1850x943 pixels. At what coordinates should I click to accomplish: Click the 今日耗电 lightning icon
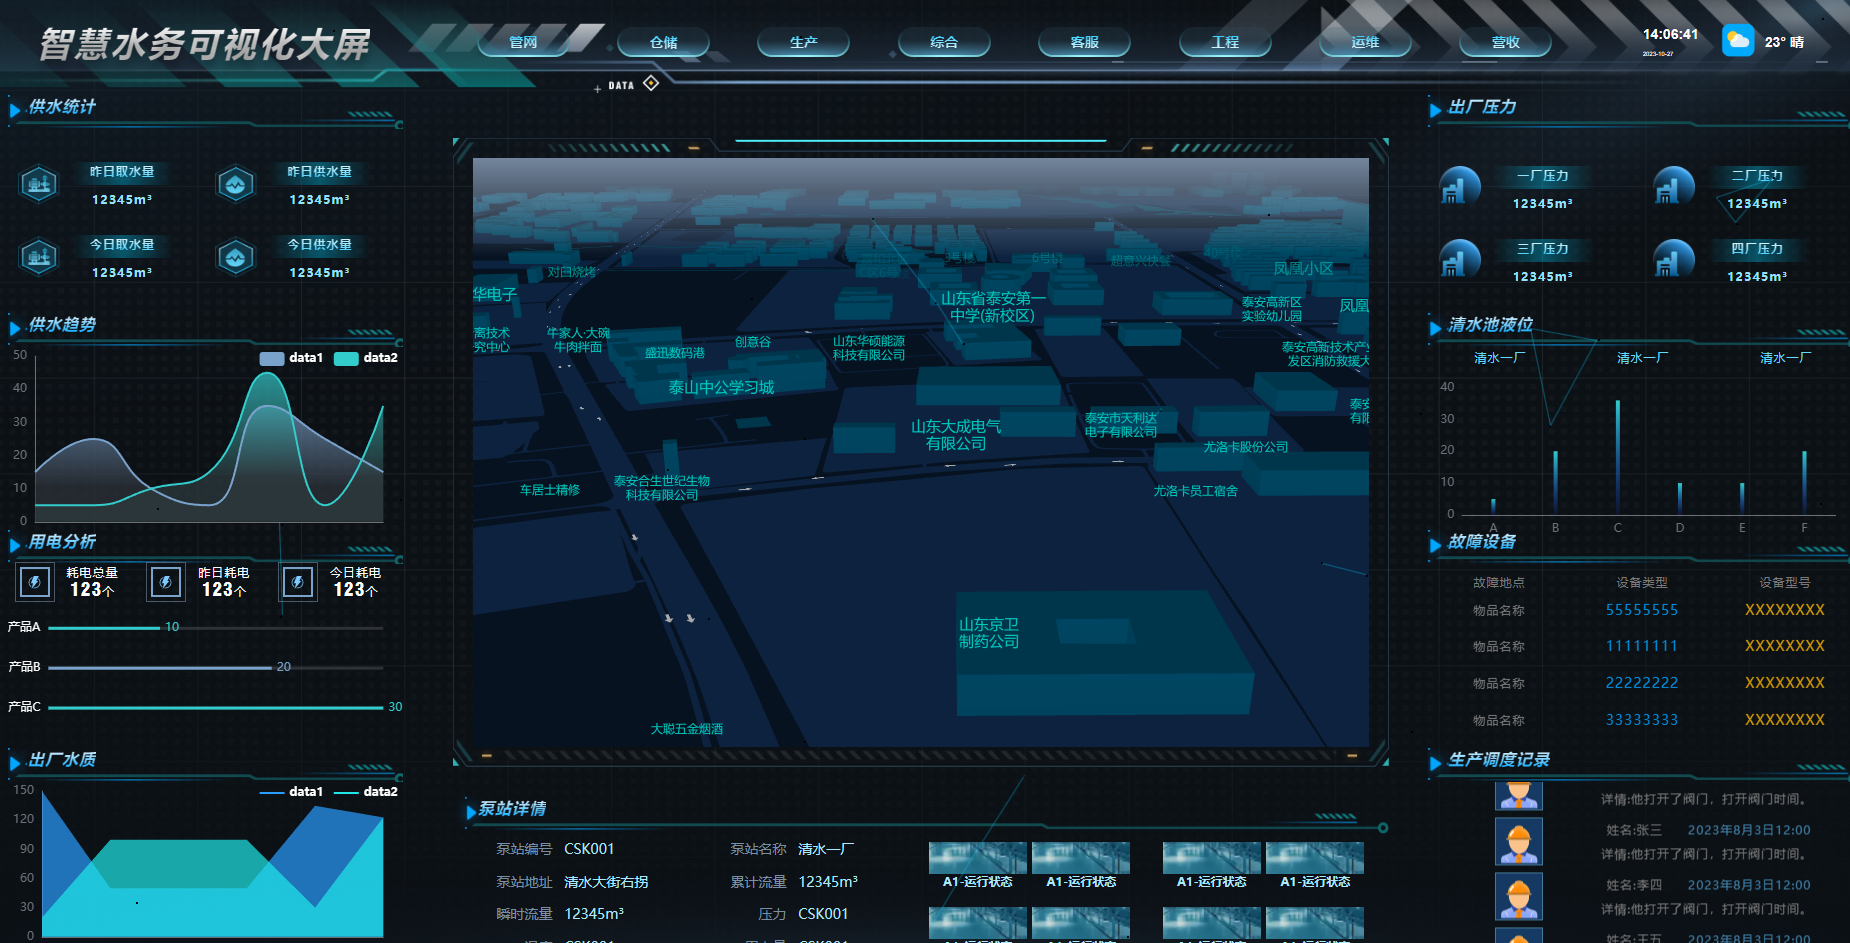(x=298, y=581)
